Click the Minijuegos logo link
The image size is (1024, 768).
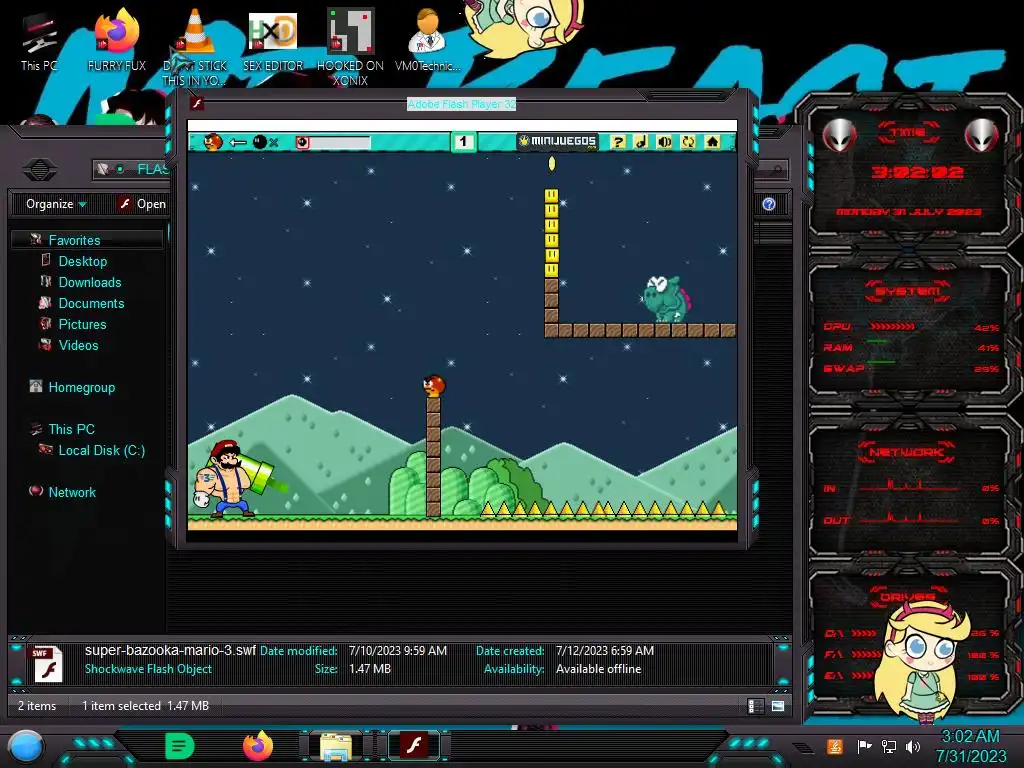[558, 141]
